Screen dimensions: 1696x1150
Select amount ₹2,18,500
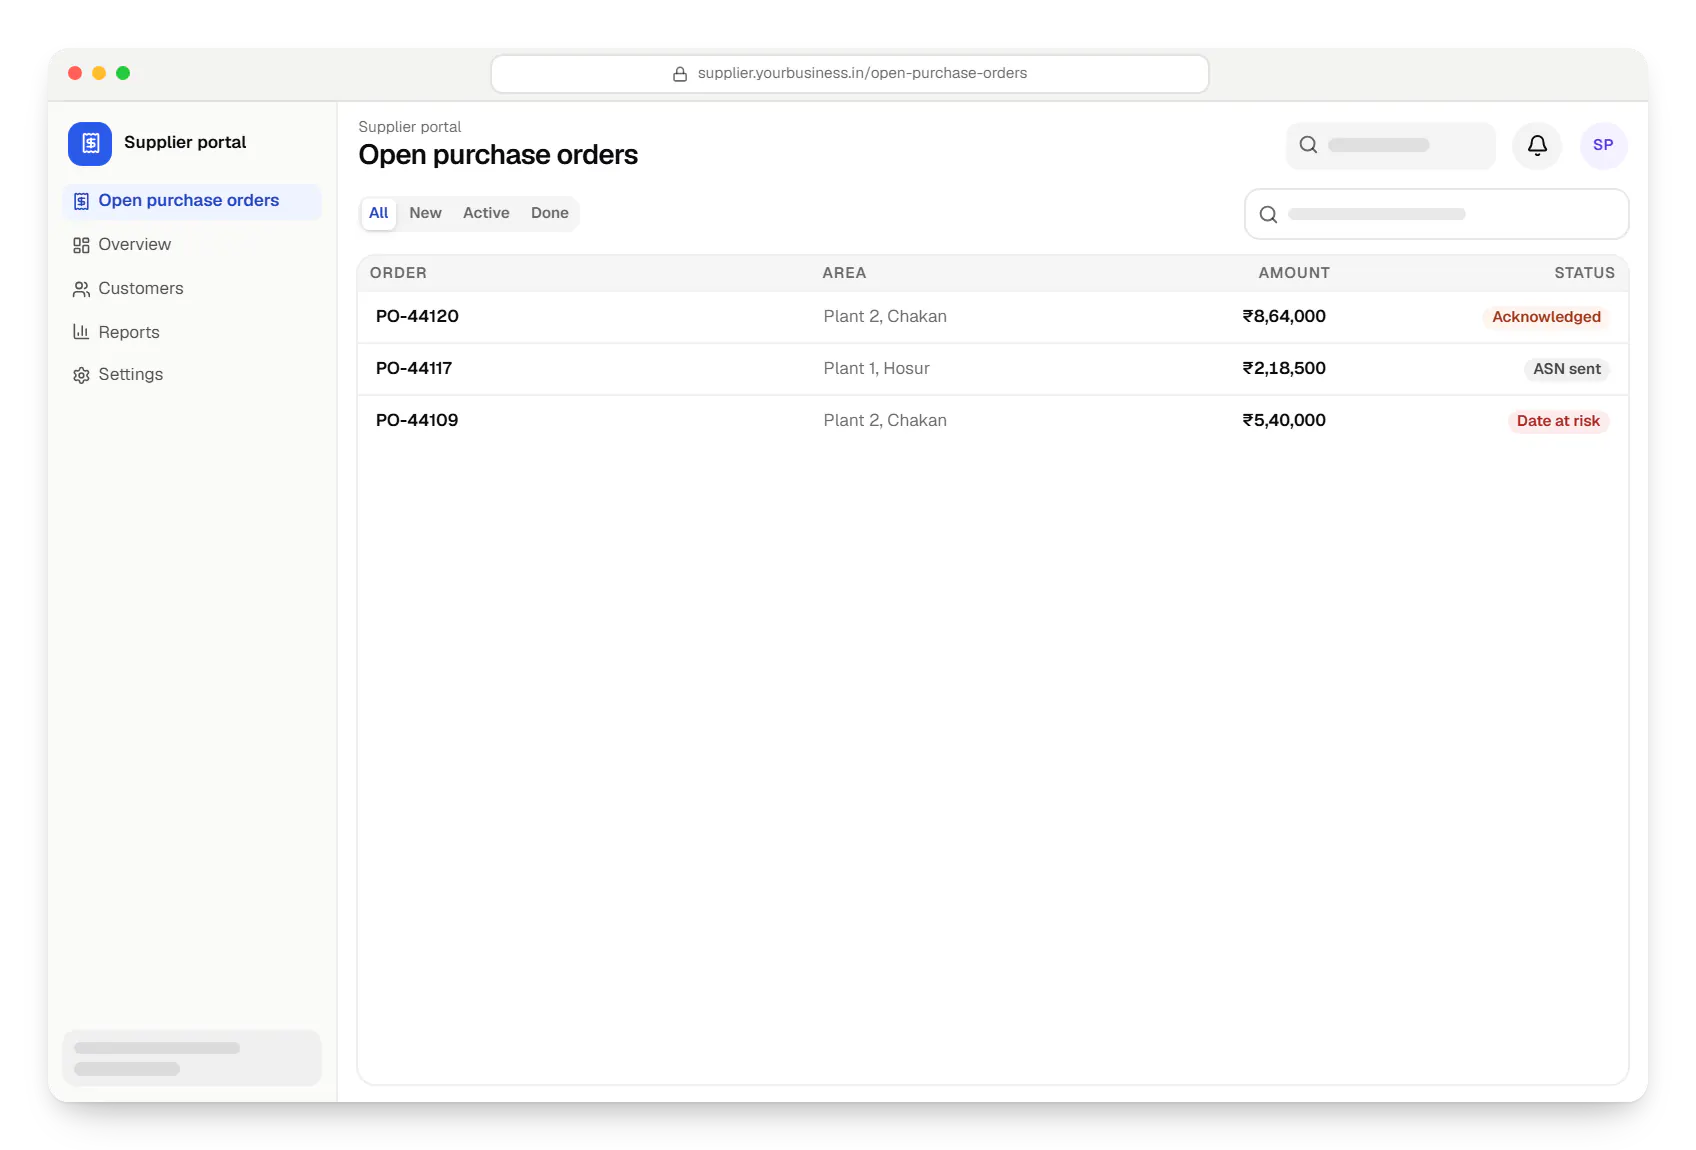[x=1284, y=368]
